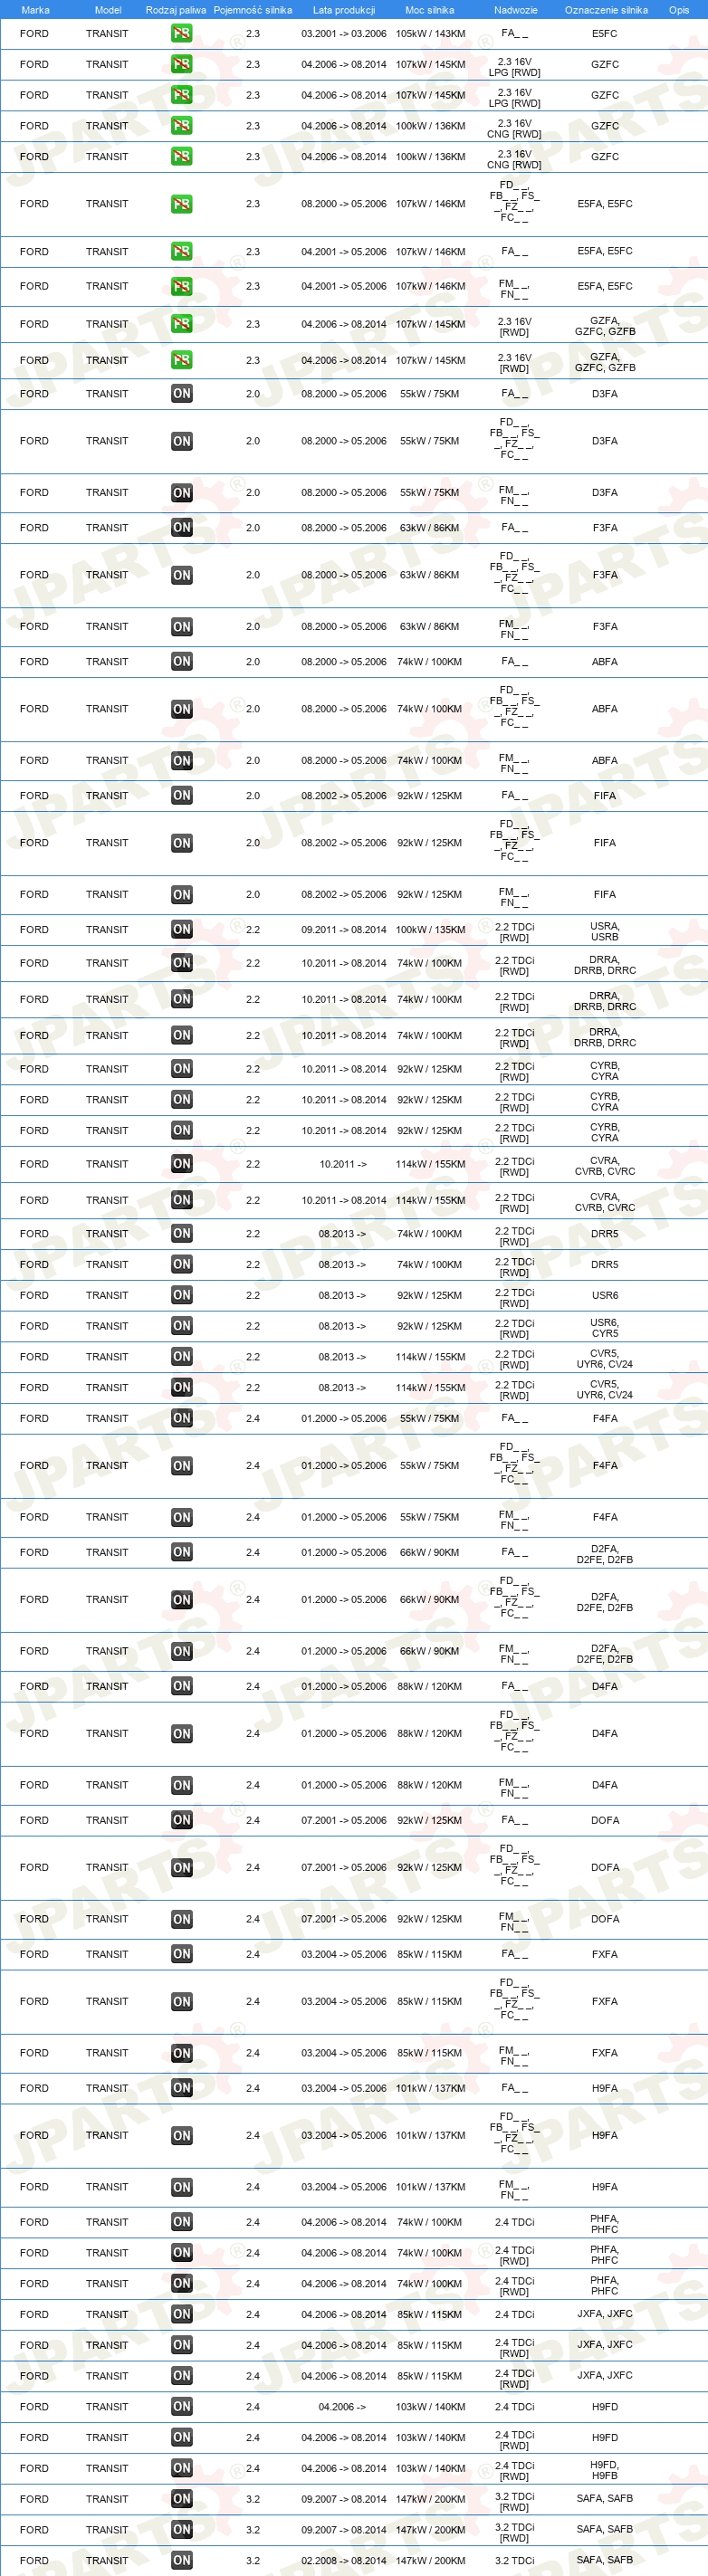Click the 100kW / 135KM power cell
Image resolution: width=708 pixels, height=2576 pixels.
(430, 930)
